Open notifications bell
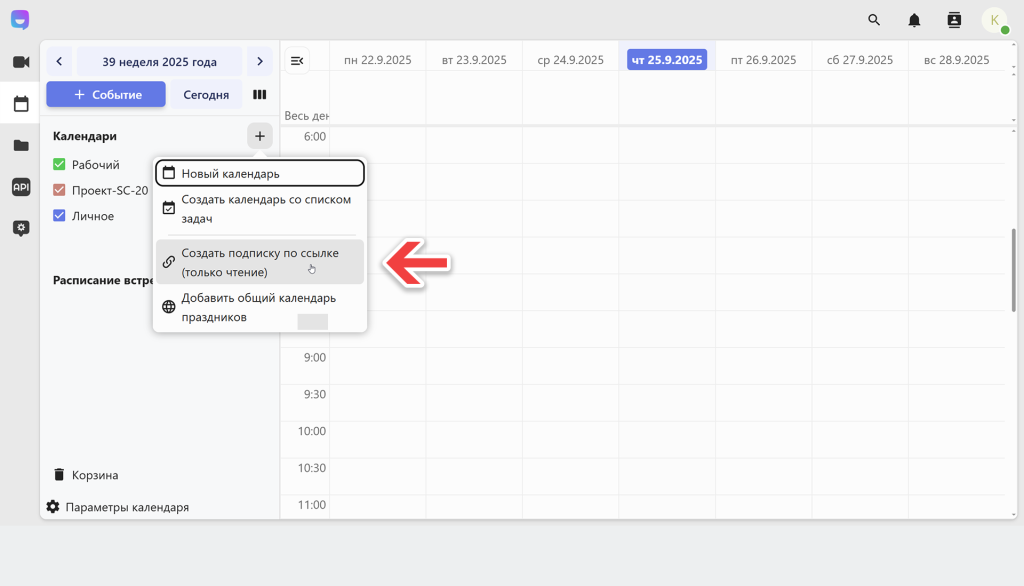Screen dimensions: 1024x586 click(x=914, y=20)
